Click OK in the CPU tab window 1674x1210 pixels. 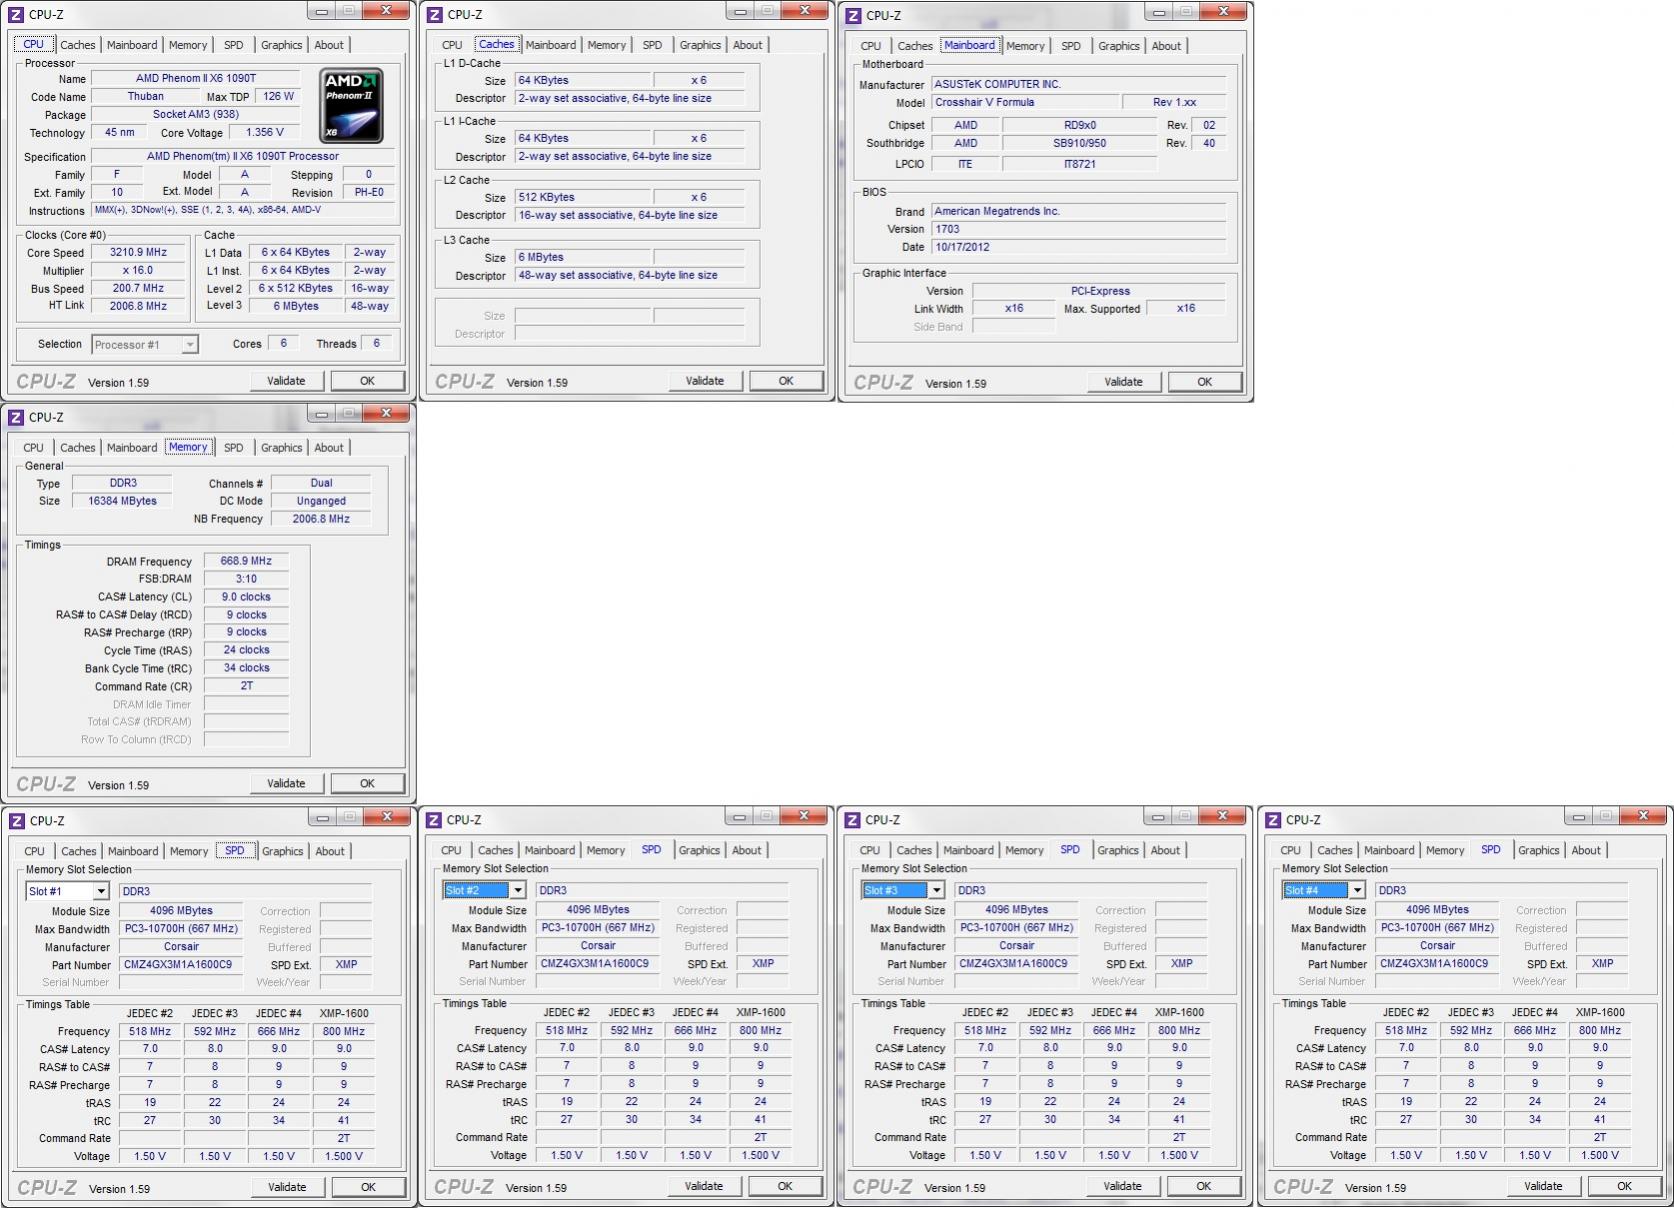click(367, 381)
